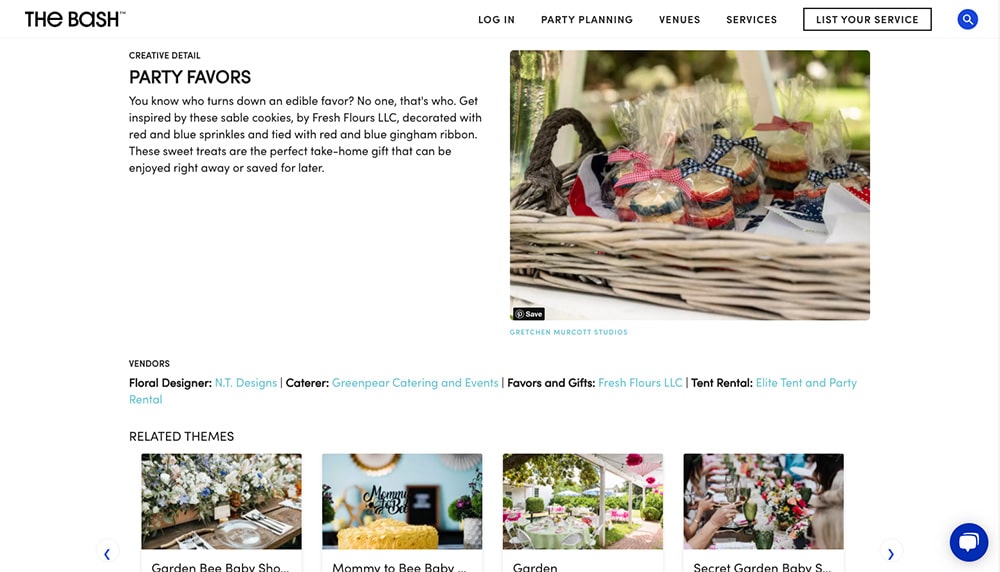Open the Fresh Flours LLC vendor link
This screenshot has height=572, width=1000.
click(640, 383)
